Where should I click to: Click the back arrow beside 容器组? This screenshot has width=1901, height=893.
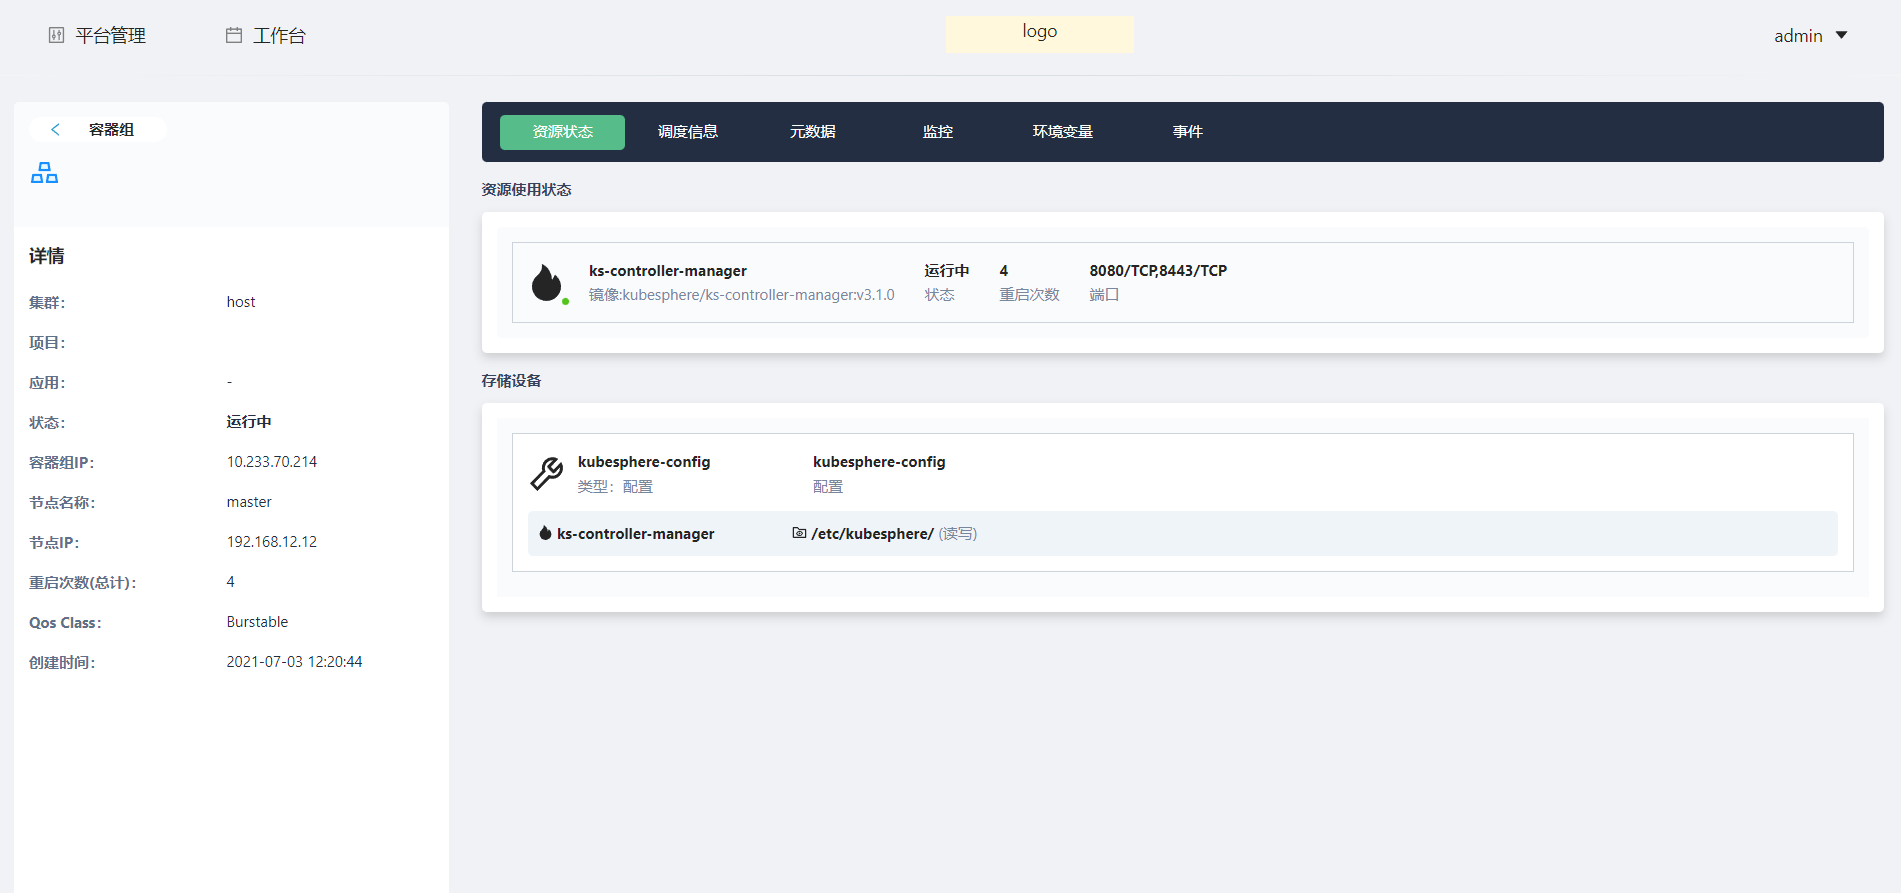pos(55,129)
